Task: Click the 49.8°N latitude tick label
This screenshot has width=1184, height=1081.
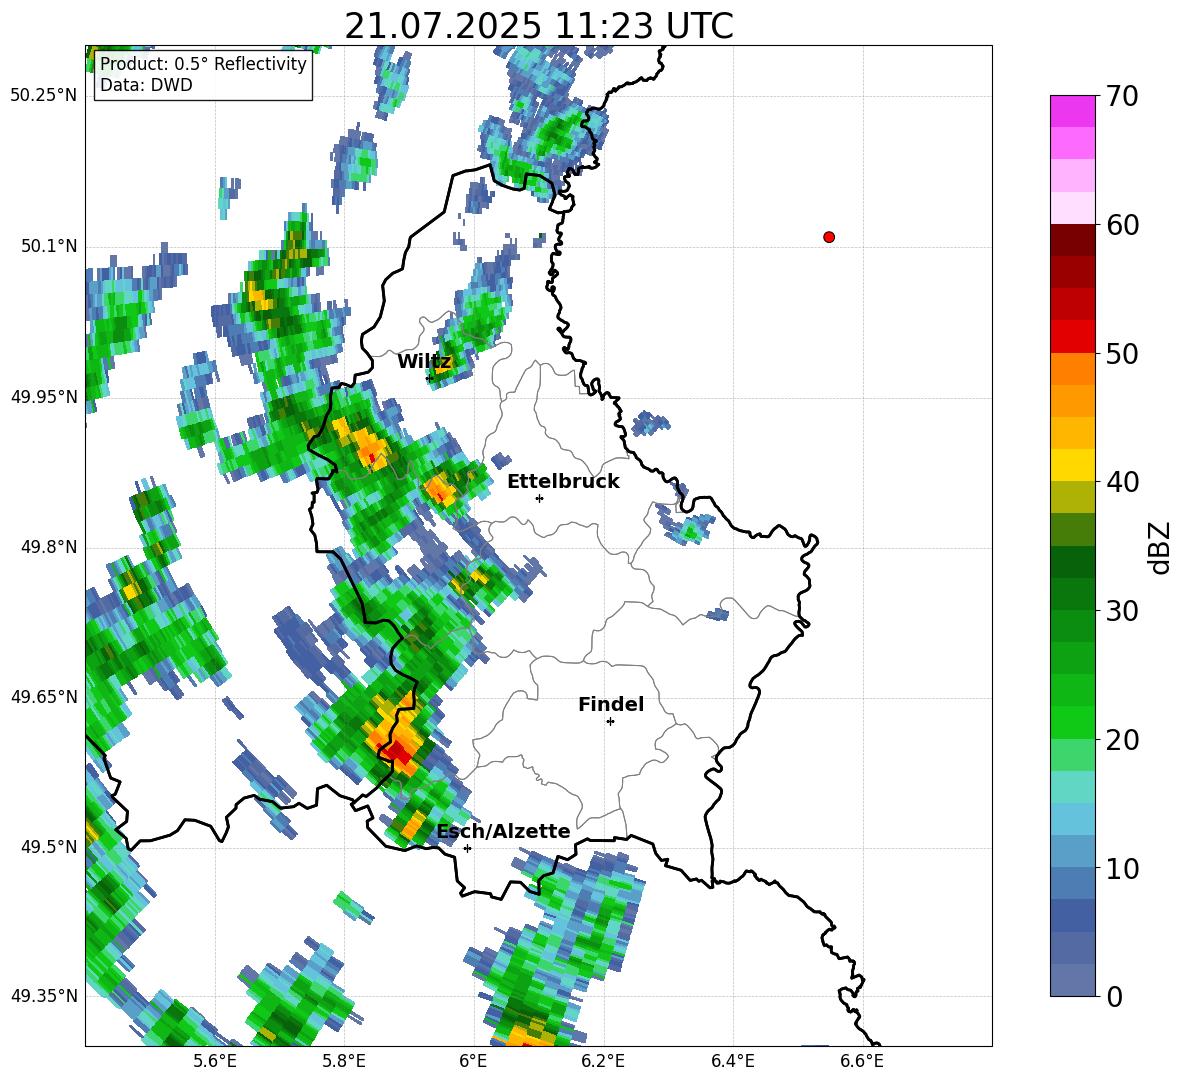Action: [49, 547]
